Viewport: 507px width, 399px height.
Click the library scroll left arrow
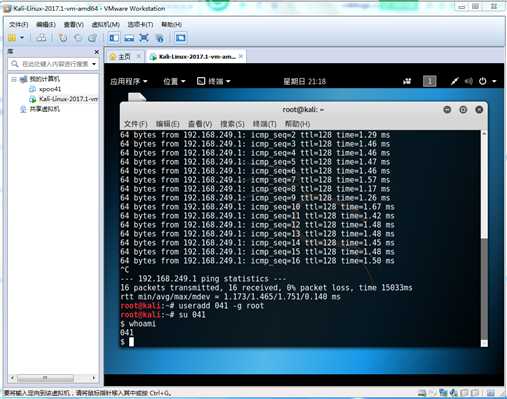click(x=12, y=378)
